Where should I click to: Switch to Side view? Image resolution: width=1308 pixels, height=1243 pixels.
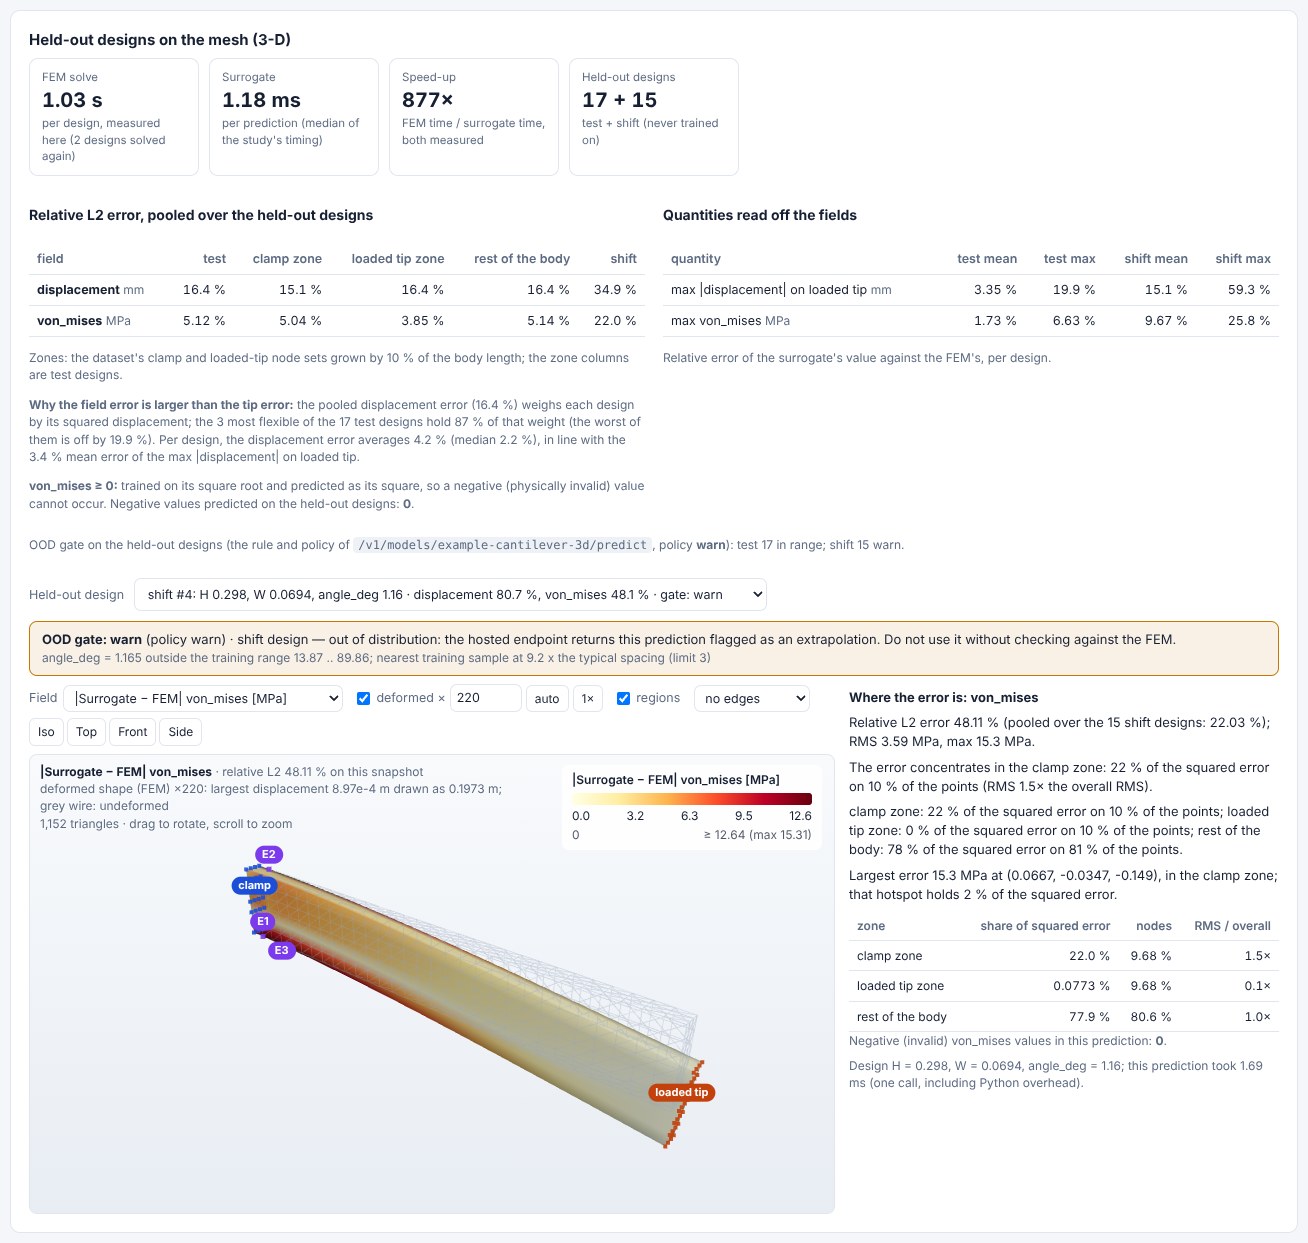tap(181, 732)
